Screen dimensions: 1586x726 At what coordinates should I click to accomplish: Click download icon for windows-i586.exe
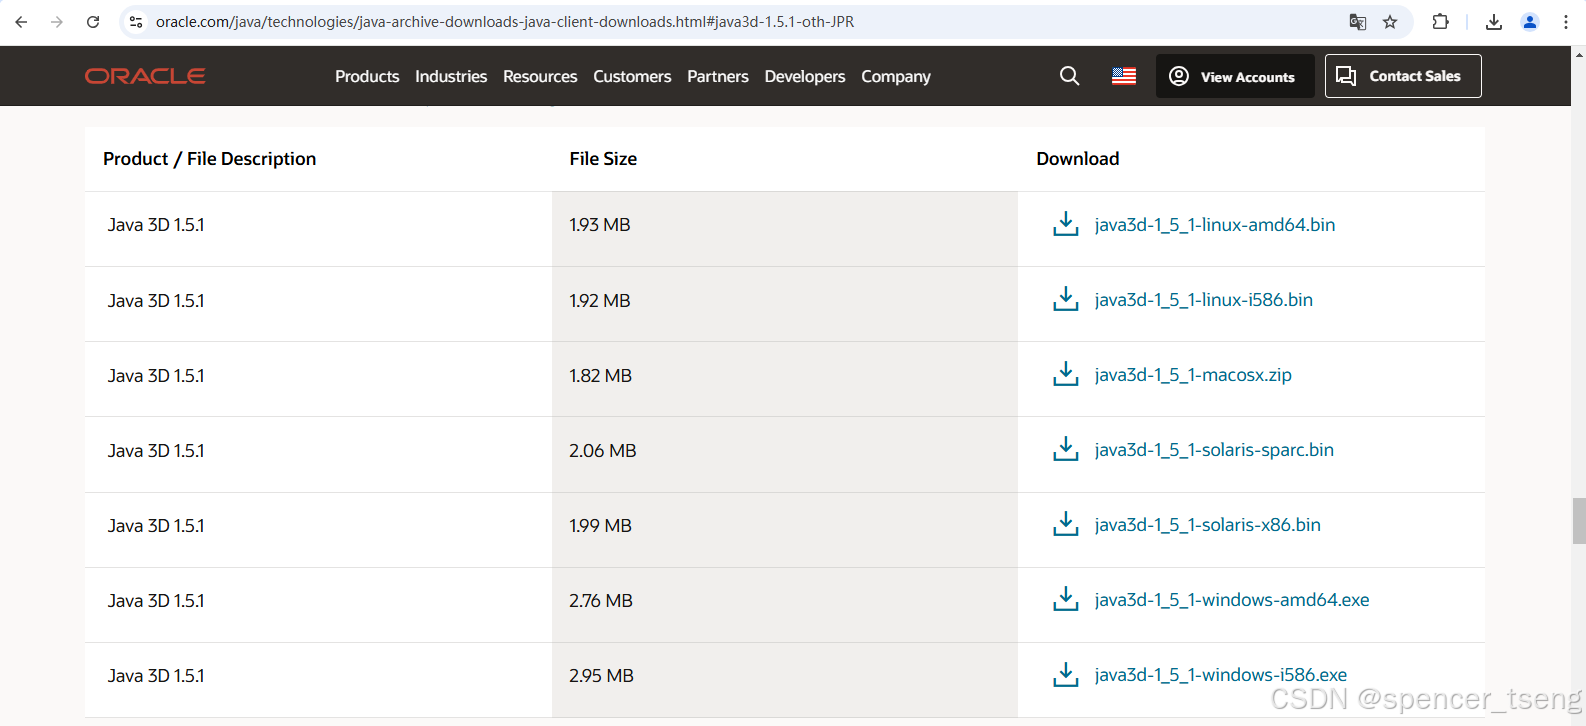pos(1066,674)
